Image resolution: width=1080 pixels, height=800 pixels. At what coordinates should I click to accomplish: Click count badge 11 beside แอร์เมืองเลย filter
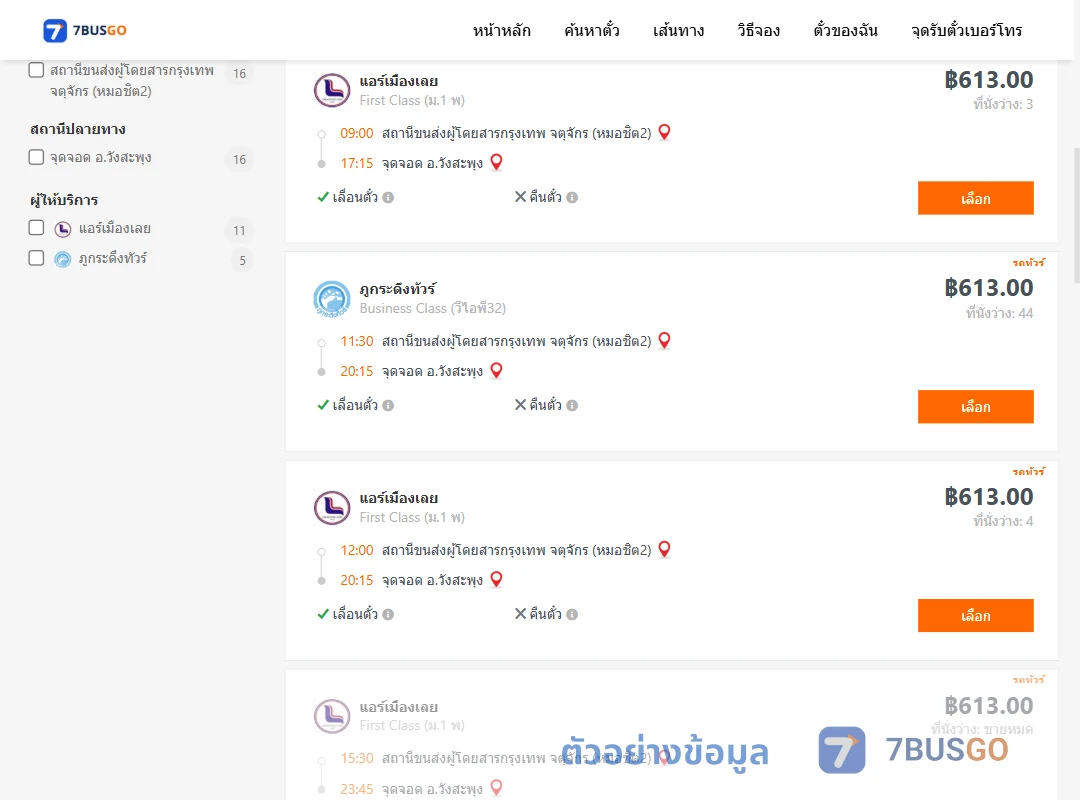(x=239, y=230)
